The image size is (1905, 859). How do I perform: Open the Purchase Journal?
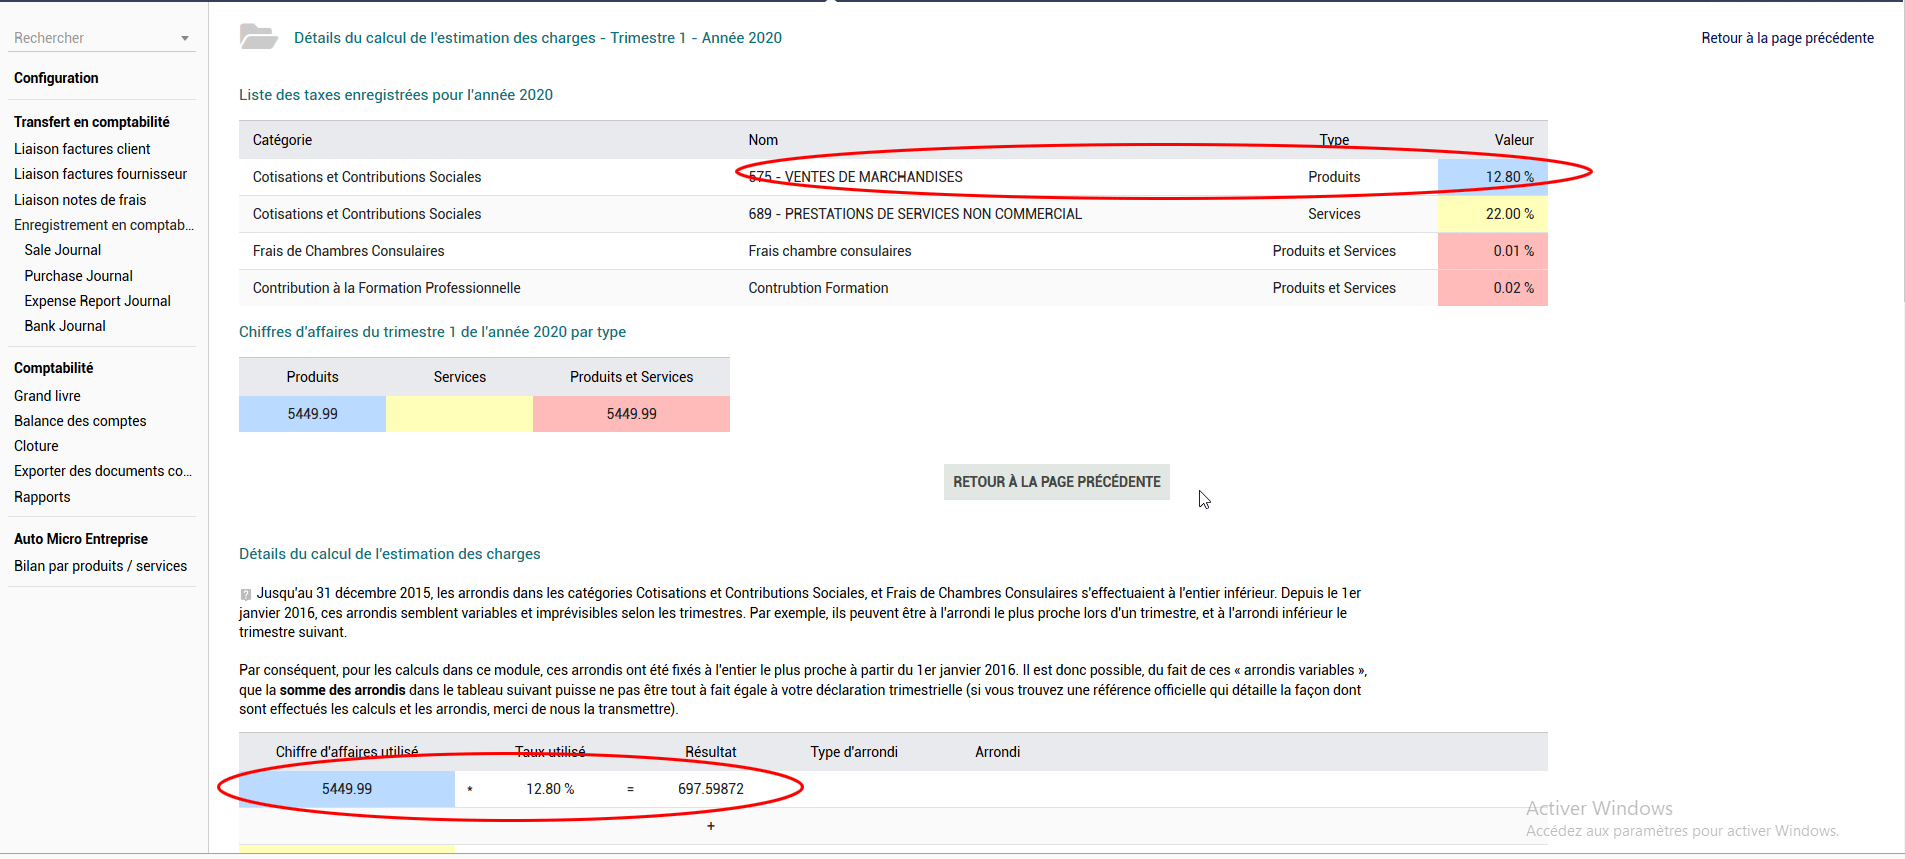click(78, 276)
